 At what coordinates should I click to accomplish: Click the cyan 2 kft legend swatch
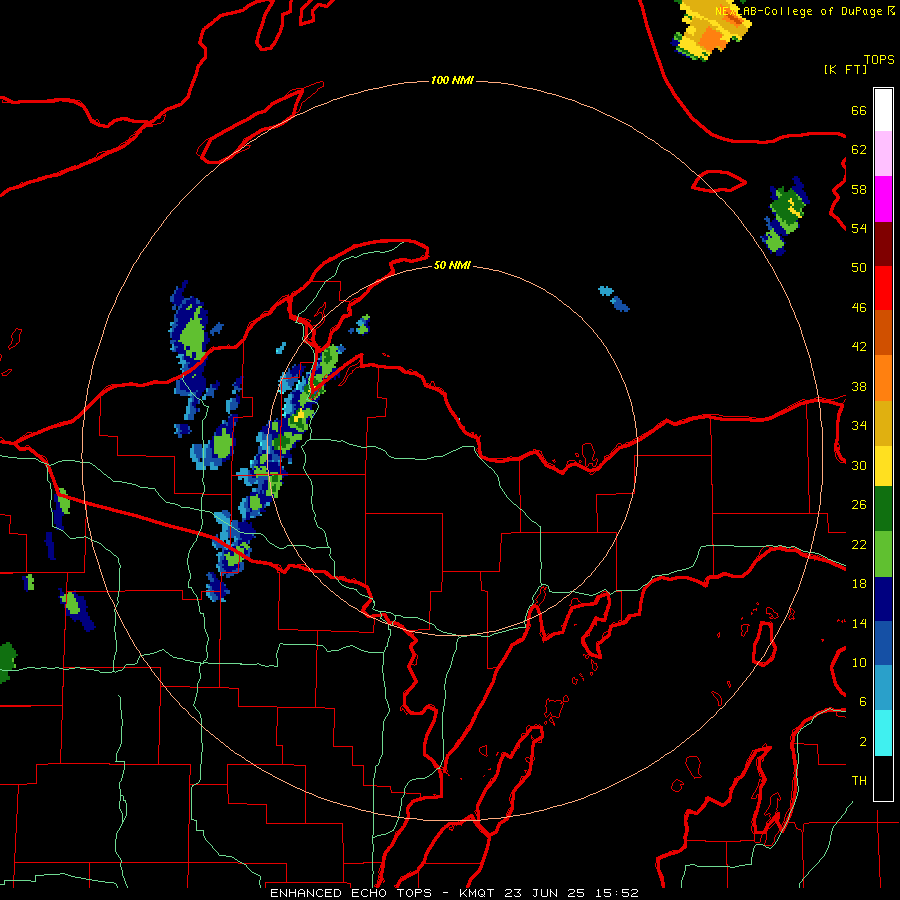click(x=883, y=733)
